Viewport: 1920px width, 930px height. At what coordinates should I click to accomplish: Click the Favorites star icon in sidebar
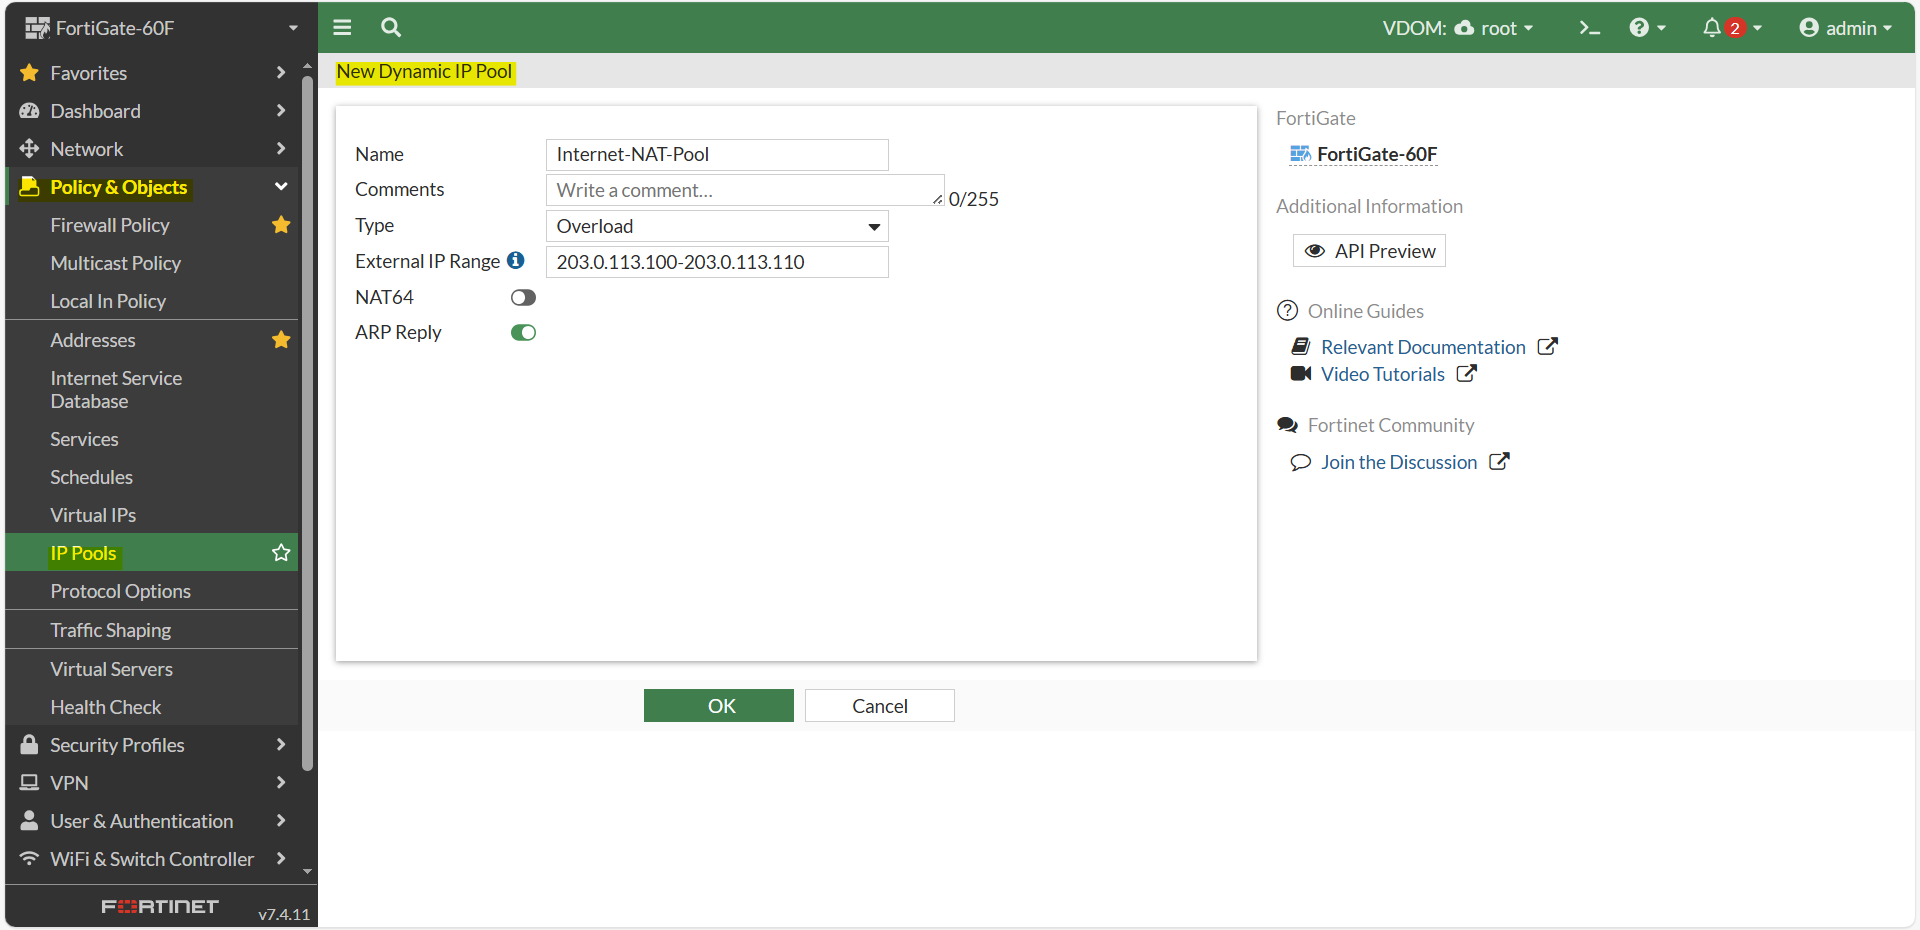coord(30,73)
